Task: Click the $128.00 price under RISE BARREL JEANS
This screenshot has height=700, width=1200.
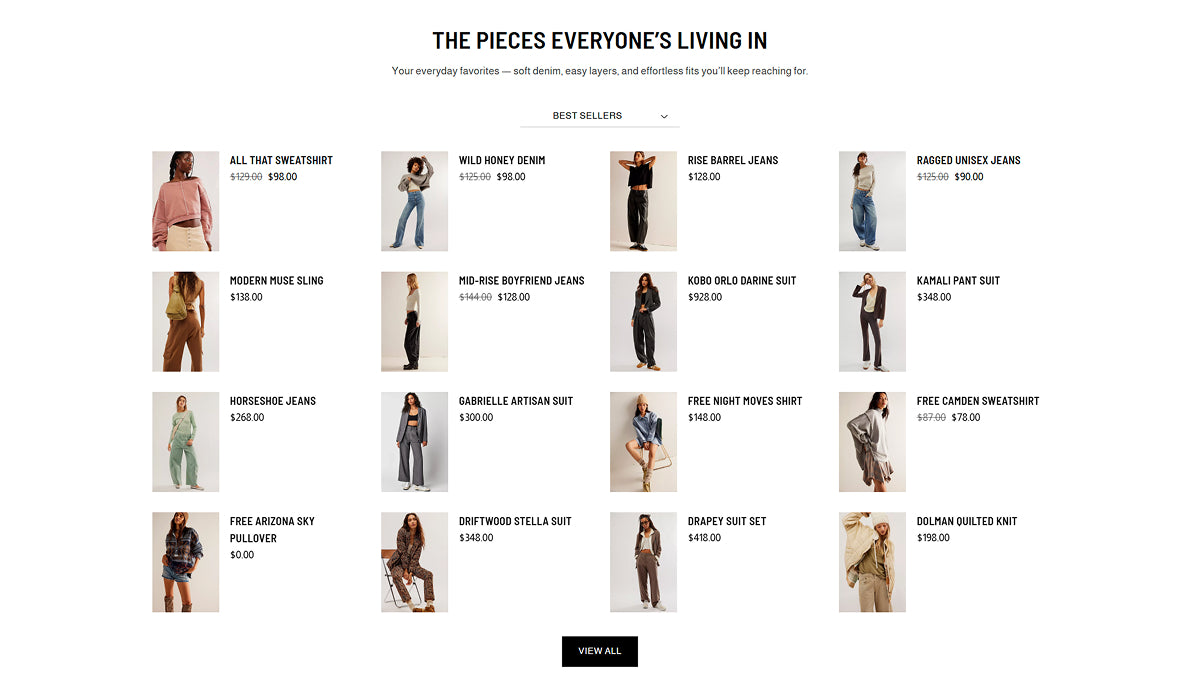Action: (706, 176)
